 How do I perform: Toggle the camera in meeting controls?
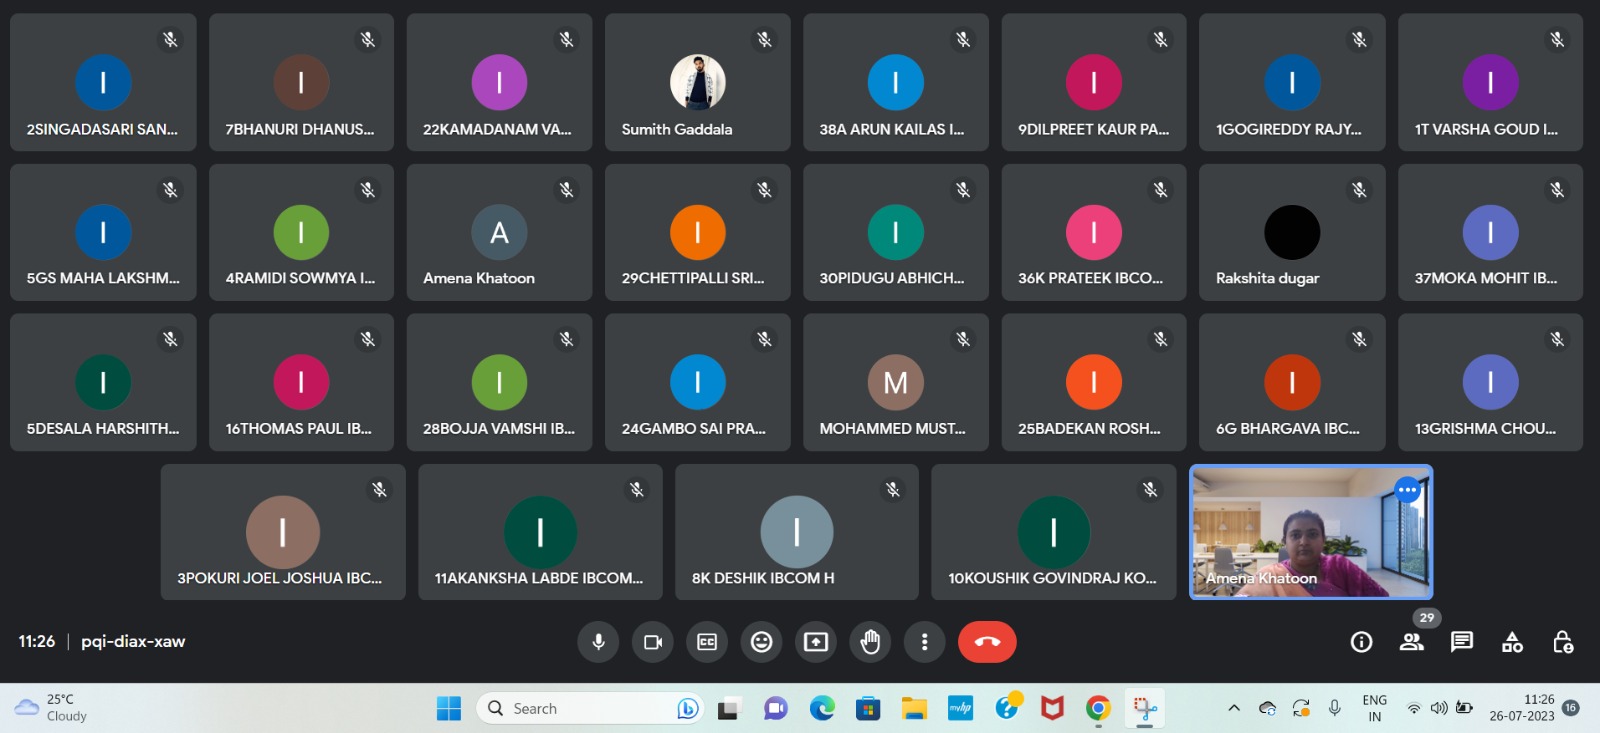(x=653, y=642)
